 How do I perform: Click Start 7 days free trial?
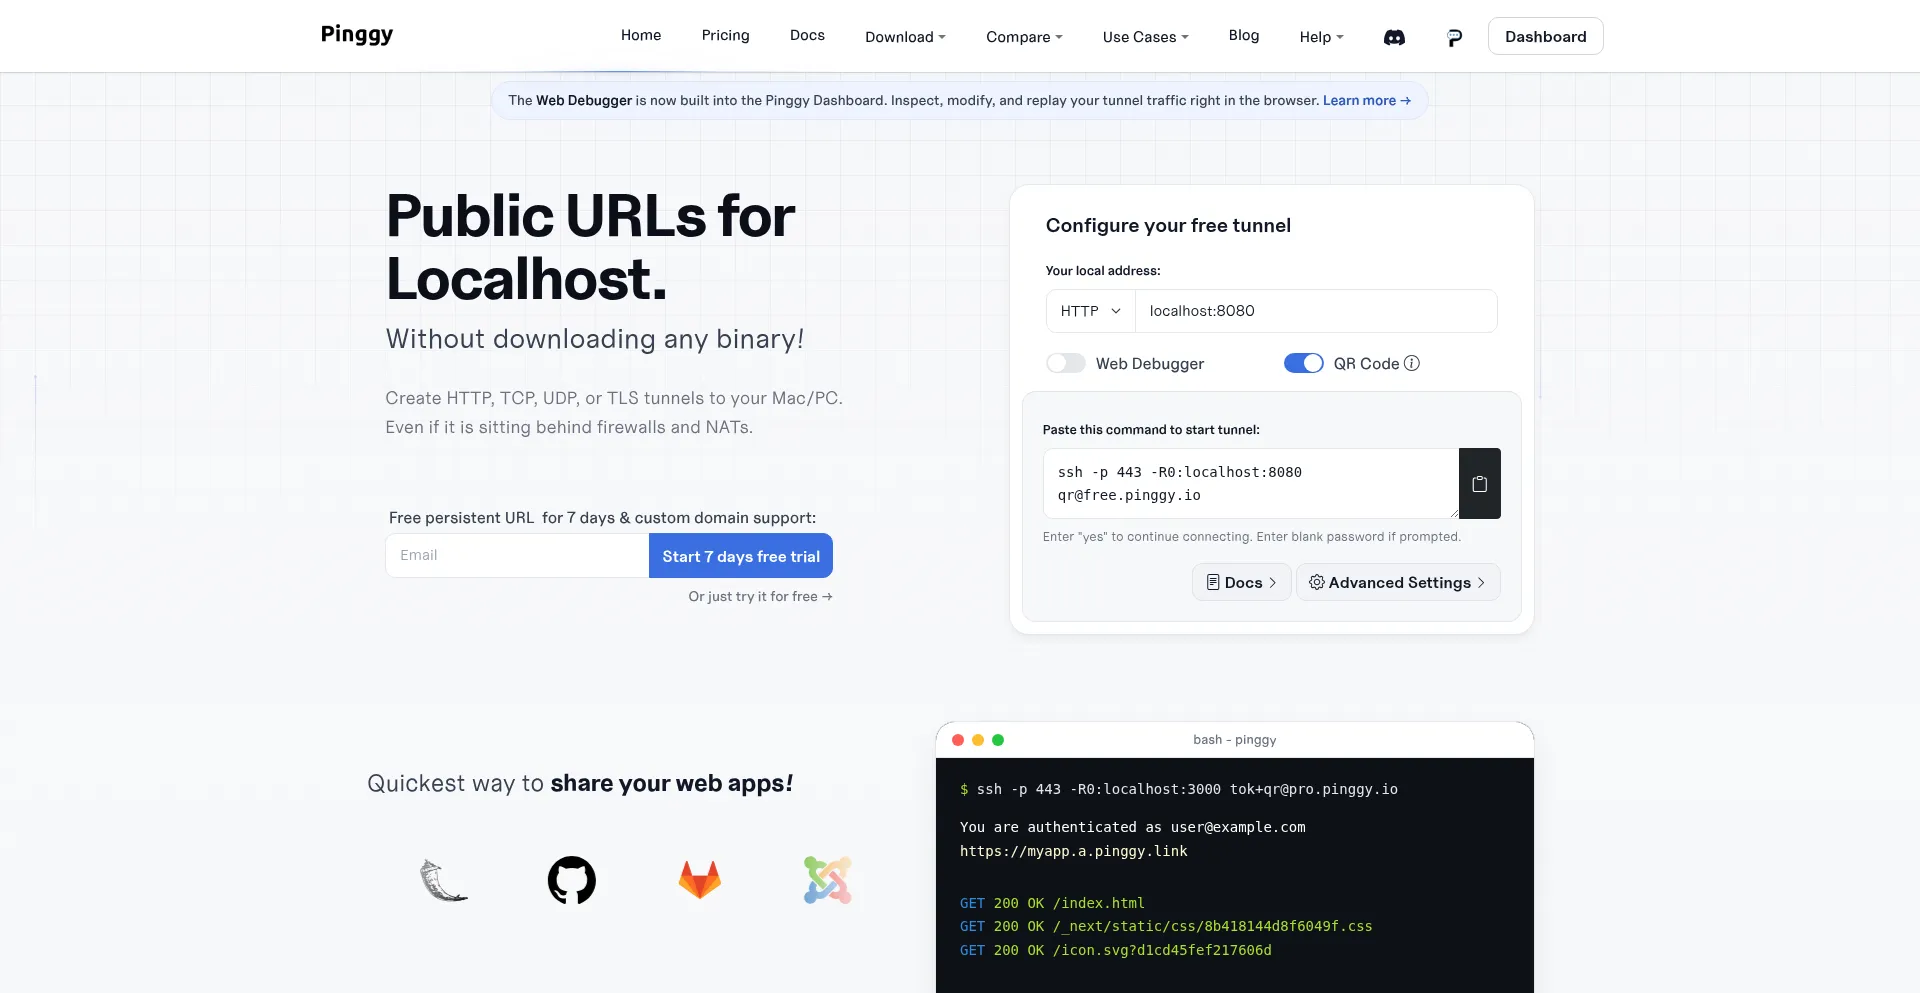(x=741, y=556)
